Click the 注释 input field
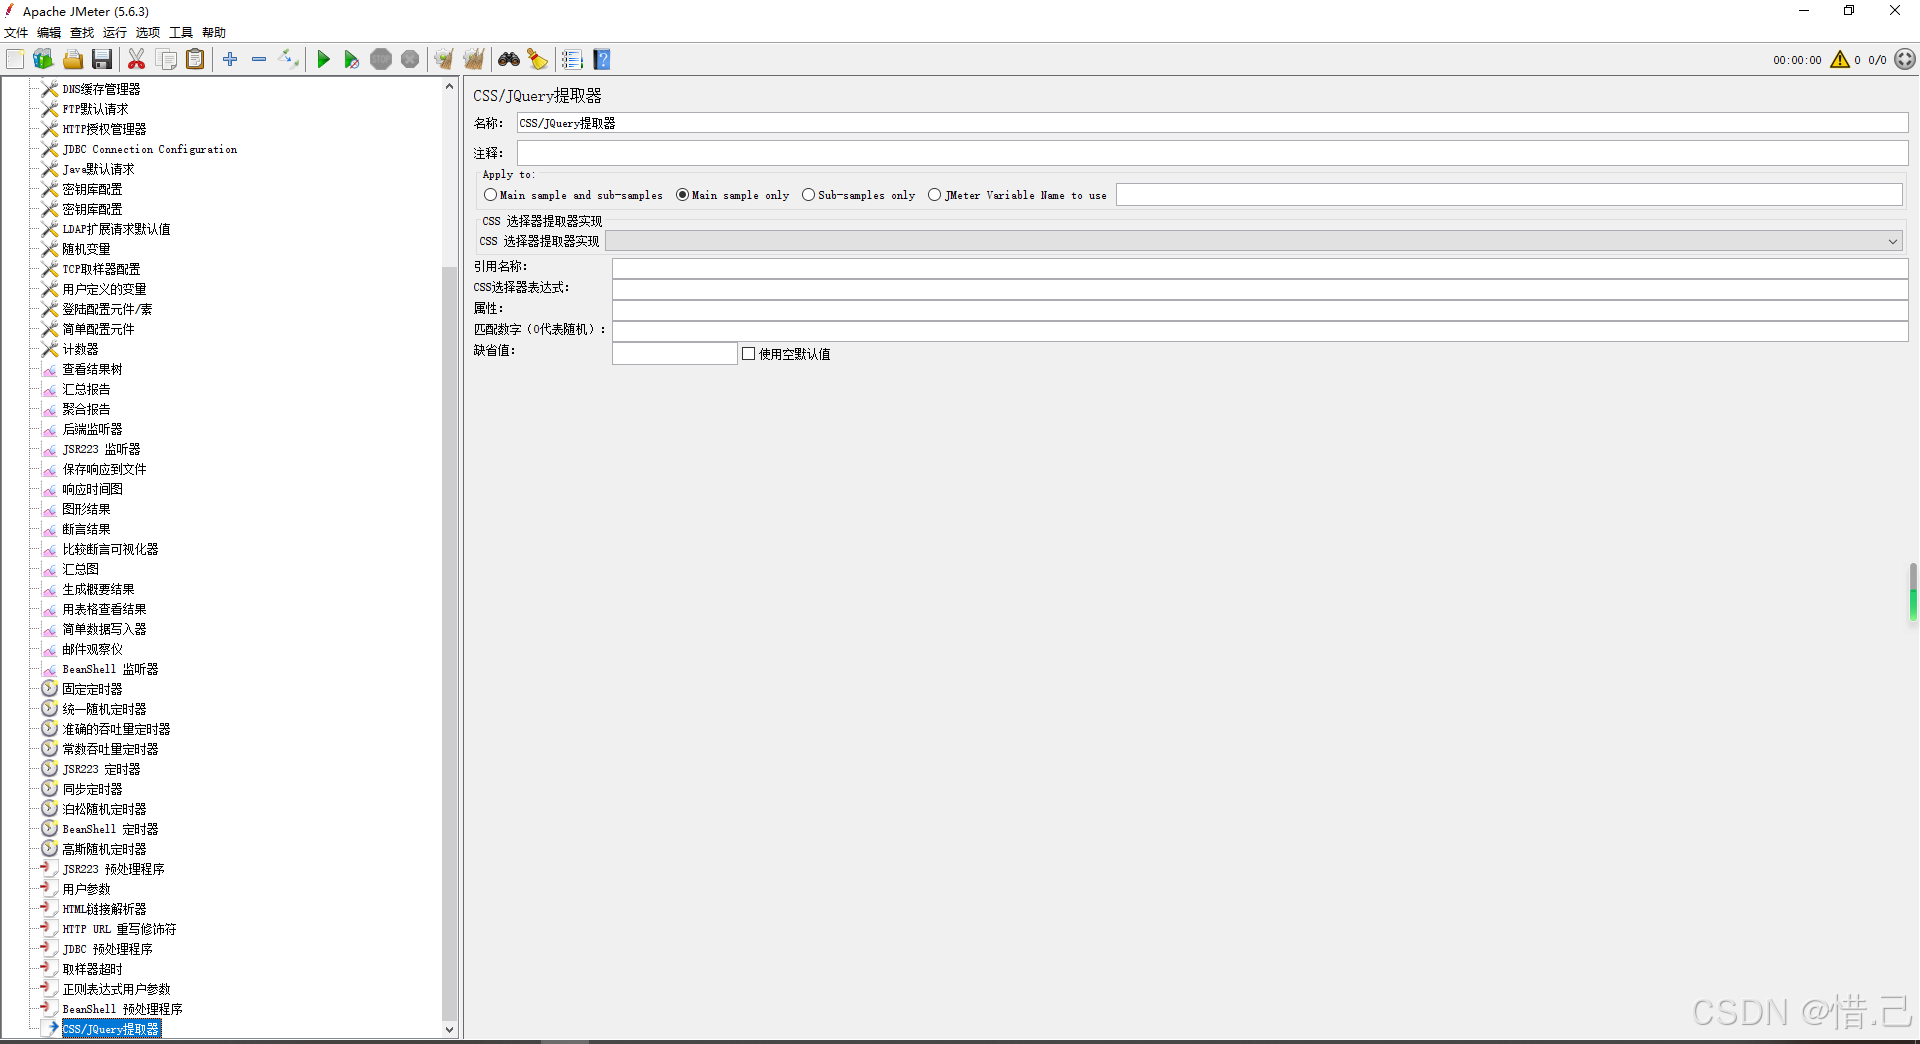This screenshot has width=1920, height=1044. (x=1212, y=153)
